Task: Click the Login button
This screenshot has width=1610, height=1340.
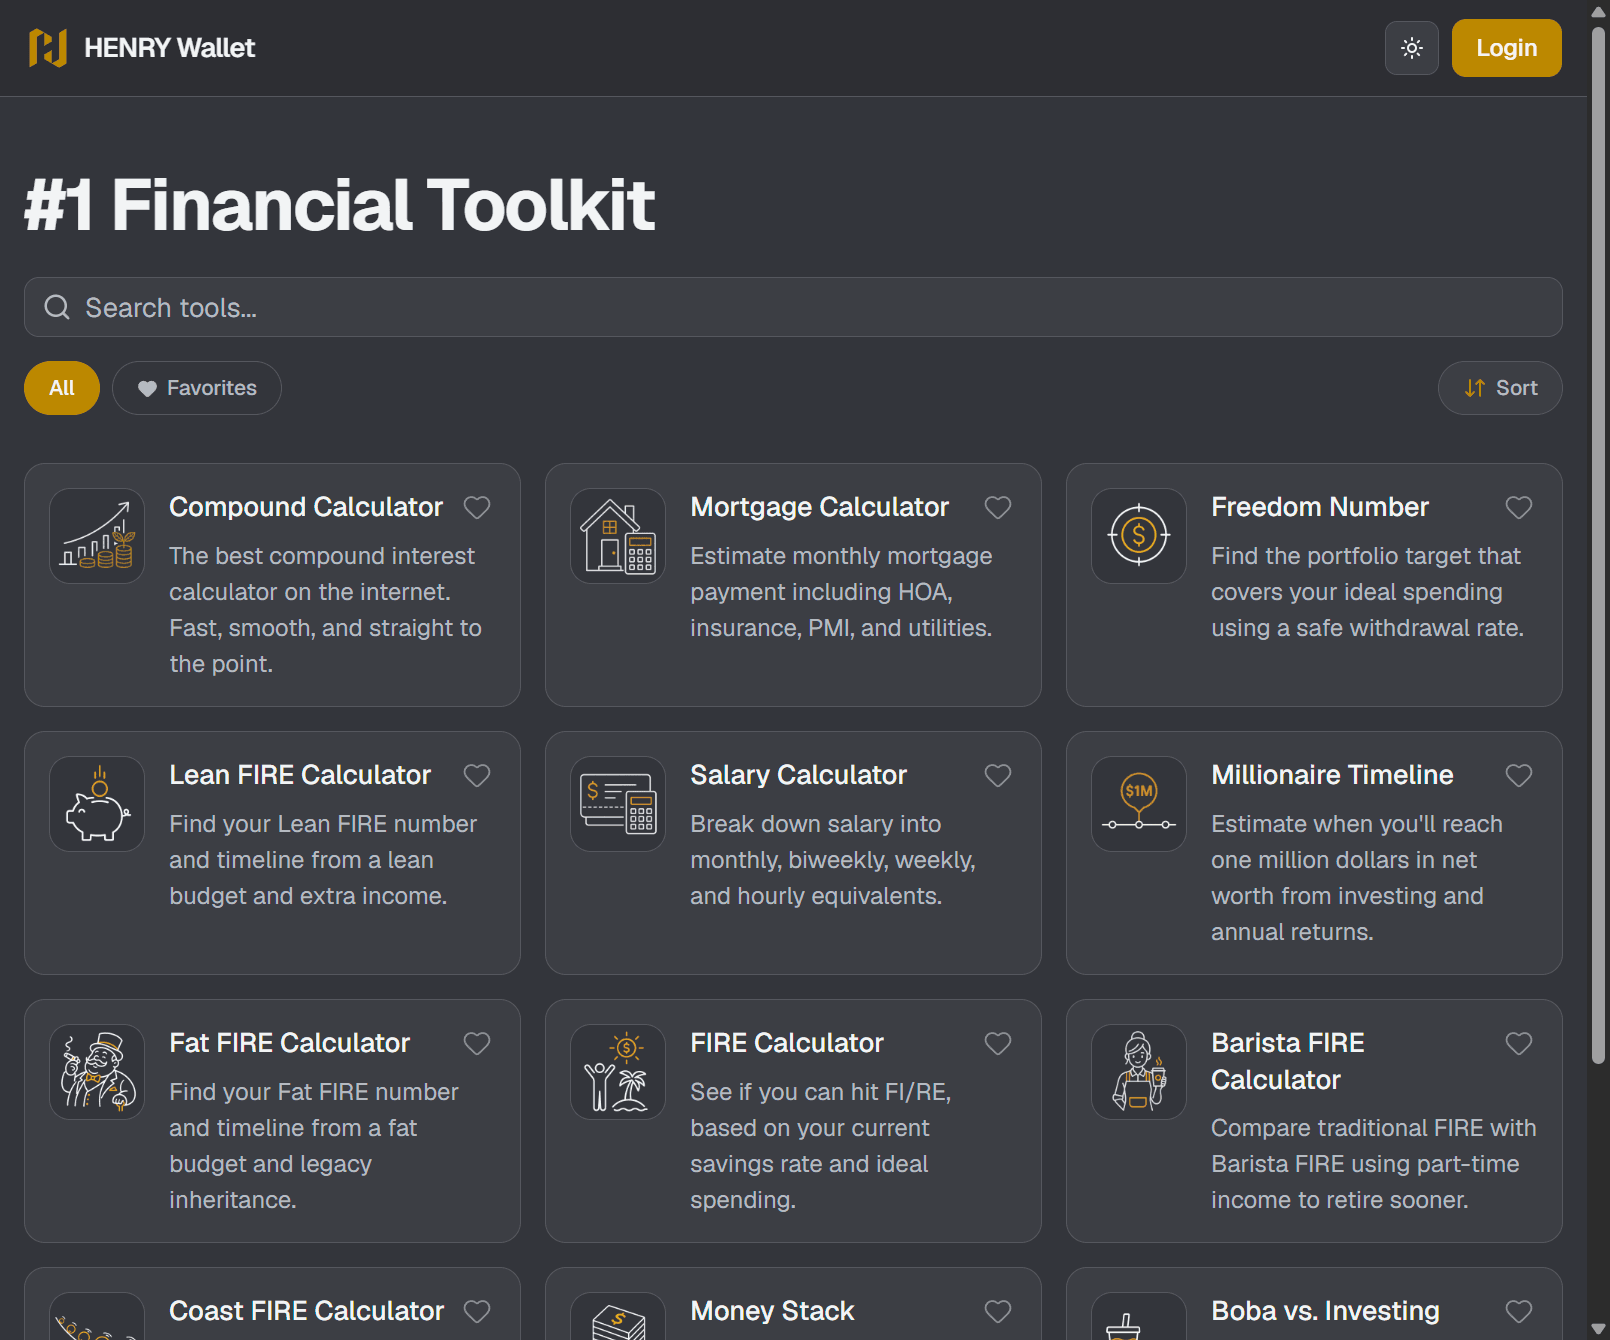Action: click(x=1506, y=48)
